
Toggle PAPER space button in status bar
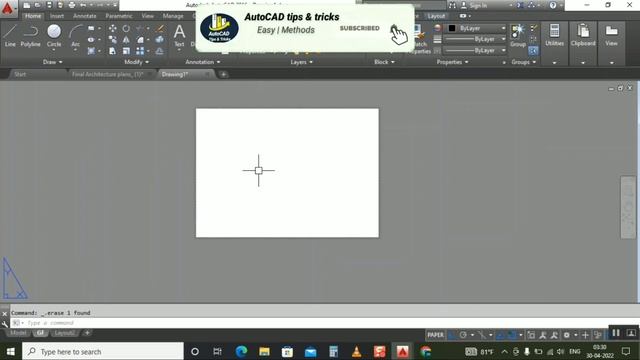(435, 335)
